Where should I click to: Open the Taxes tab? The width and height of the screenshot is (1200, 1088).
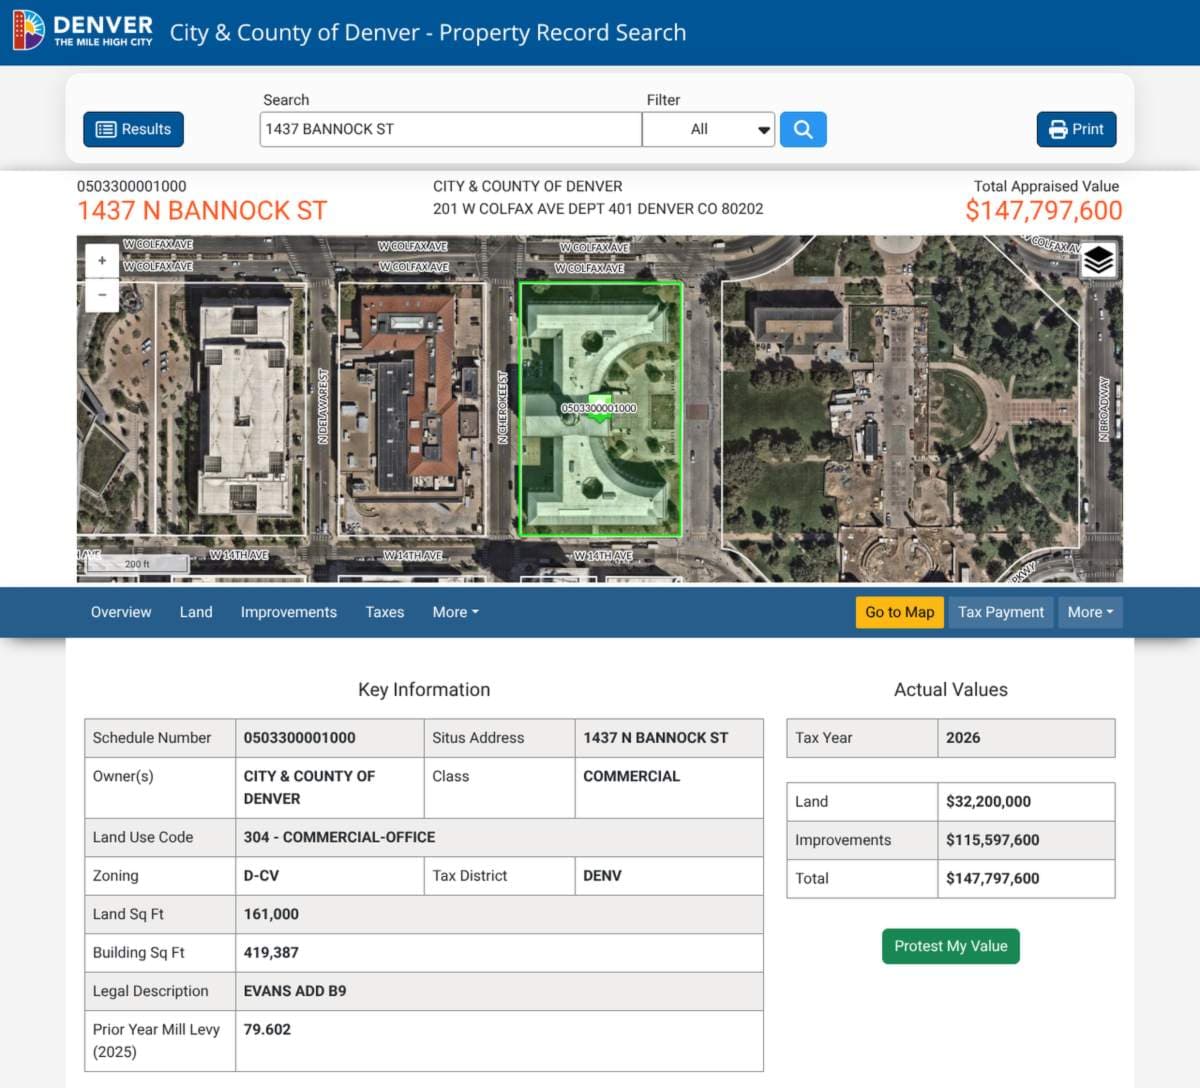pyautogui.click(x=385, y=612)
